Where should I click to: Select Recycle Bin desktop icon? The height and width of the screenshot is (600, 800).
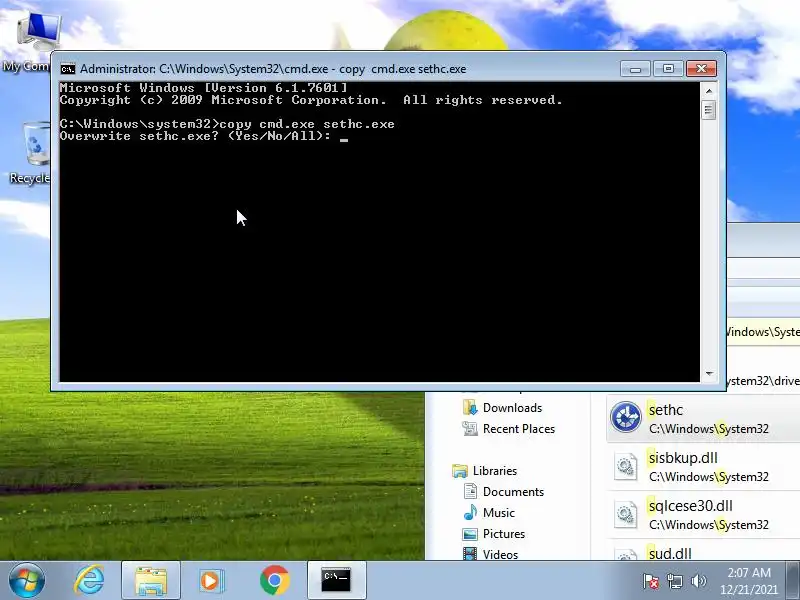click(31, 152)
